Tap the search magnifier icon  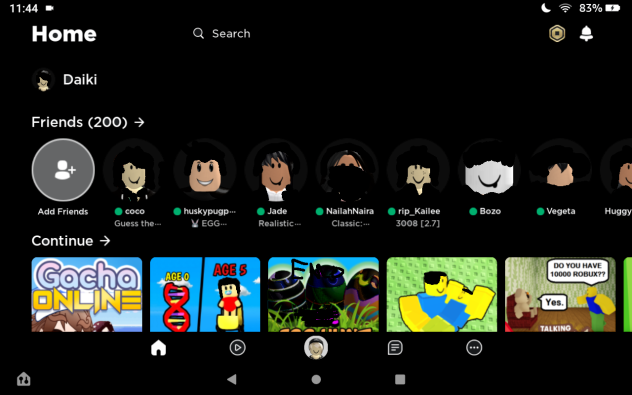(198, 33)
